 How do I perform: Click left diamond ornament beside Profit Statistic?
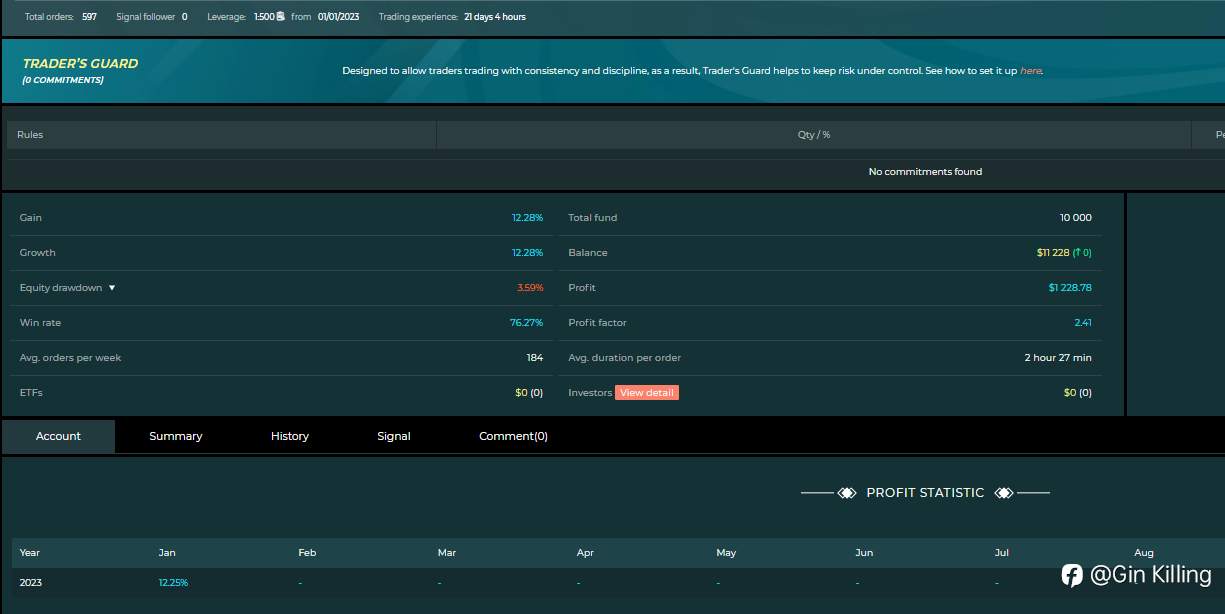847,493
